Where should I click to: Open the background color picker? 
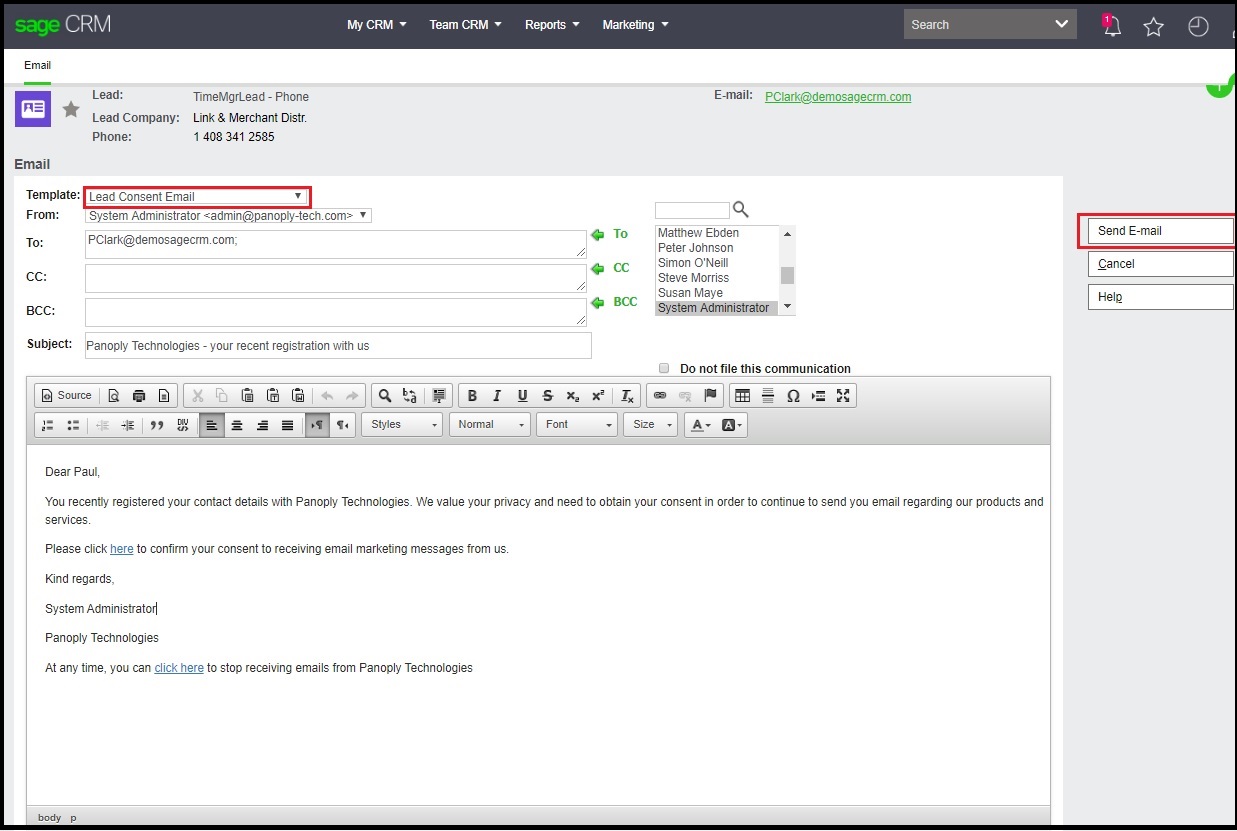pos(731,425)
